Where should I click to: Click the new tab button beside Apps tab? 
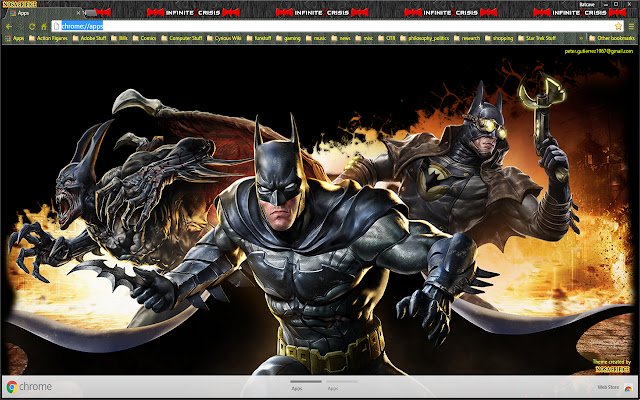click(x=91, y=13)
